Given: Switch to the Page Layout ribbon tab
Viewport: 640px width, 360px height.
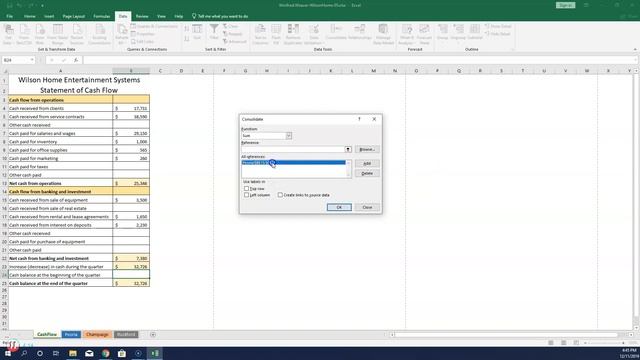Looking at the screenshot, I should pos(73,16).
